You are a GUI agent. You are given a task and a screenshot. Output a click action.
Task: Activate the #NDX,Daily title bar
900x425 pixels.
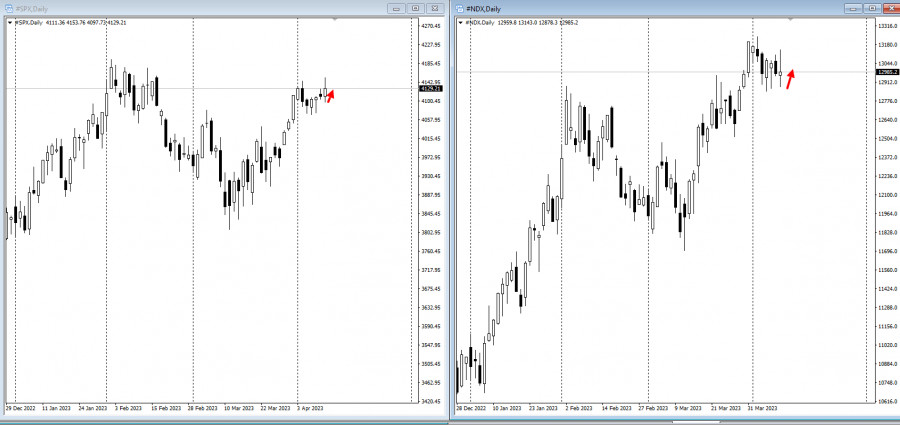(650, 8)
